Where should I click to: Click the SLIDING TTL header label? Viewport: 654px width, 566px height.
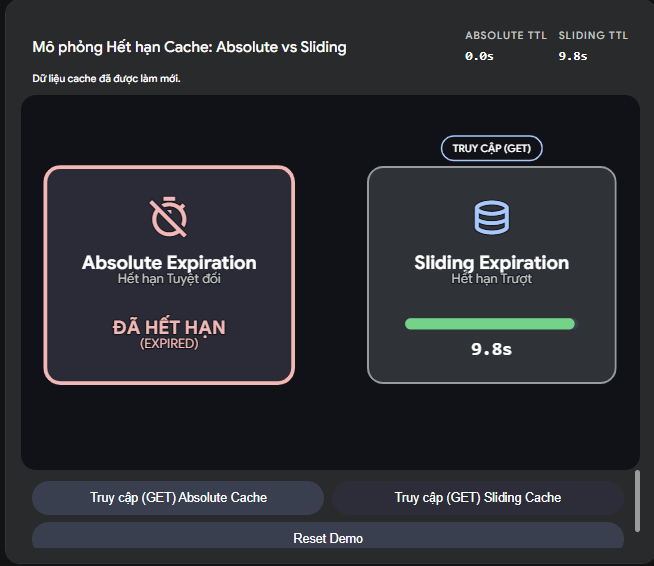pyautogui.click(x=593, y=36)
